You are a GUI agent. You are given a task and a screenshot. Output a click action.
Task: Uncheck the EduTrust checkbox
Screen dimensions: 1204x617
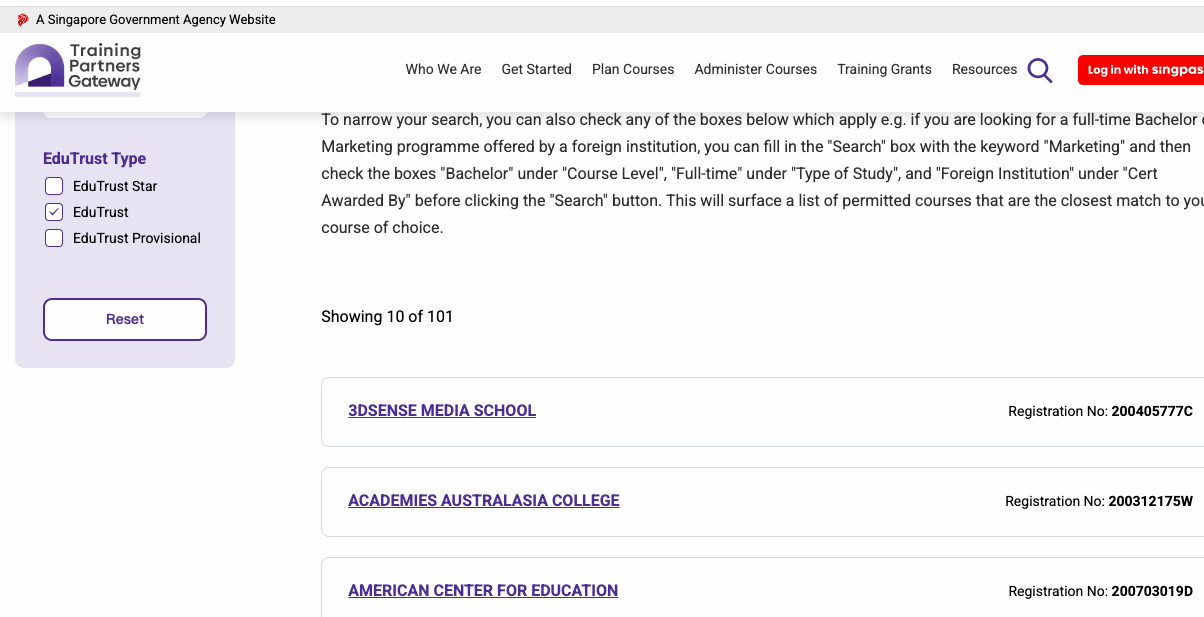click(x=53, y=212)
